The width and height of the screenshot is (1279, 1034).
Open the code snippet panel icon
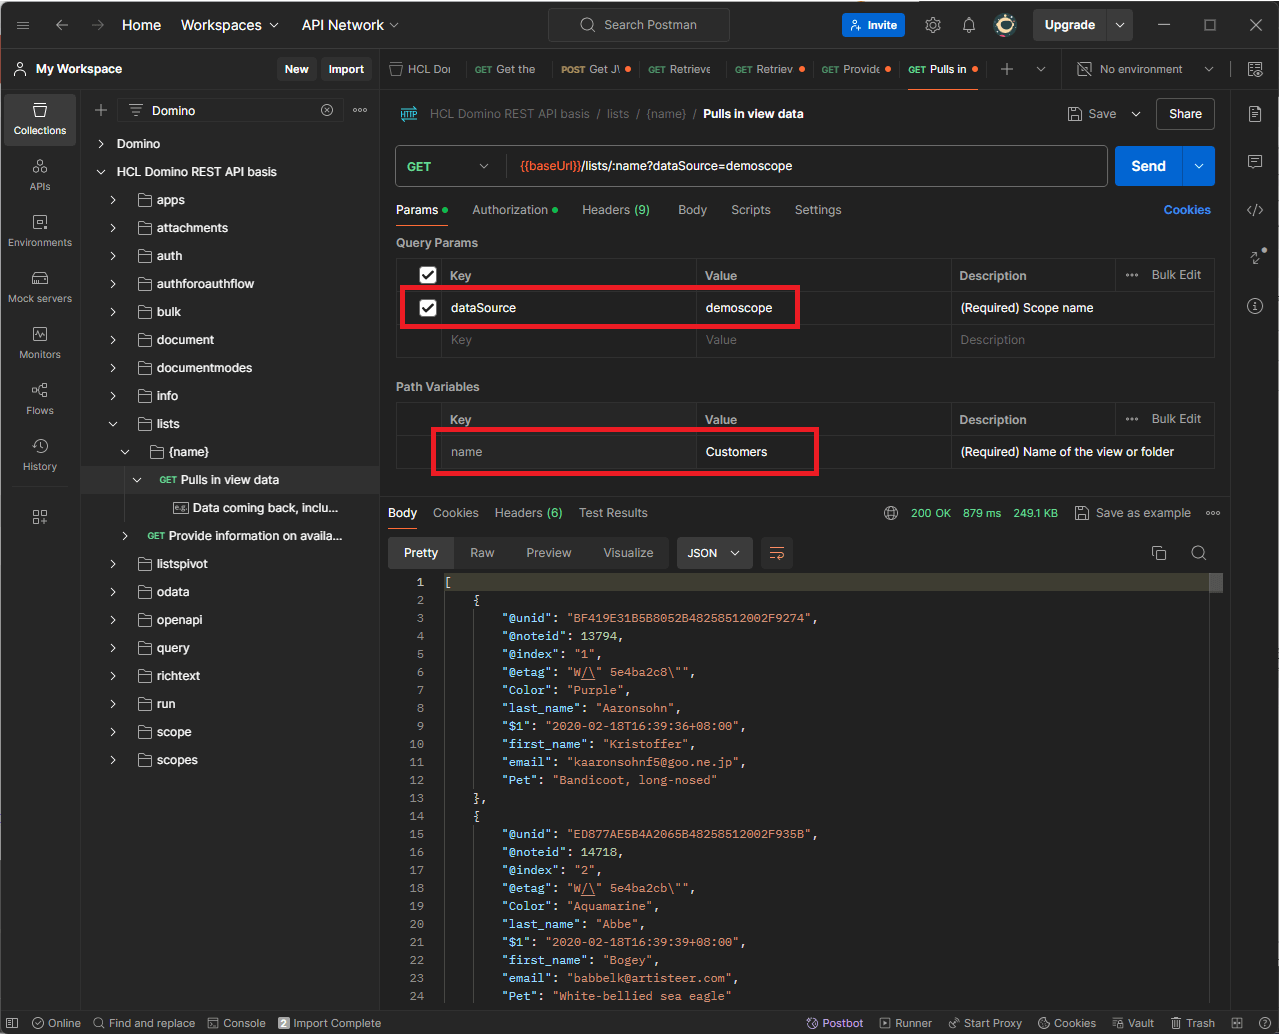coord(1255,209)
